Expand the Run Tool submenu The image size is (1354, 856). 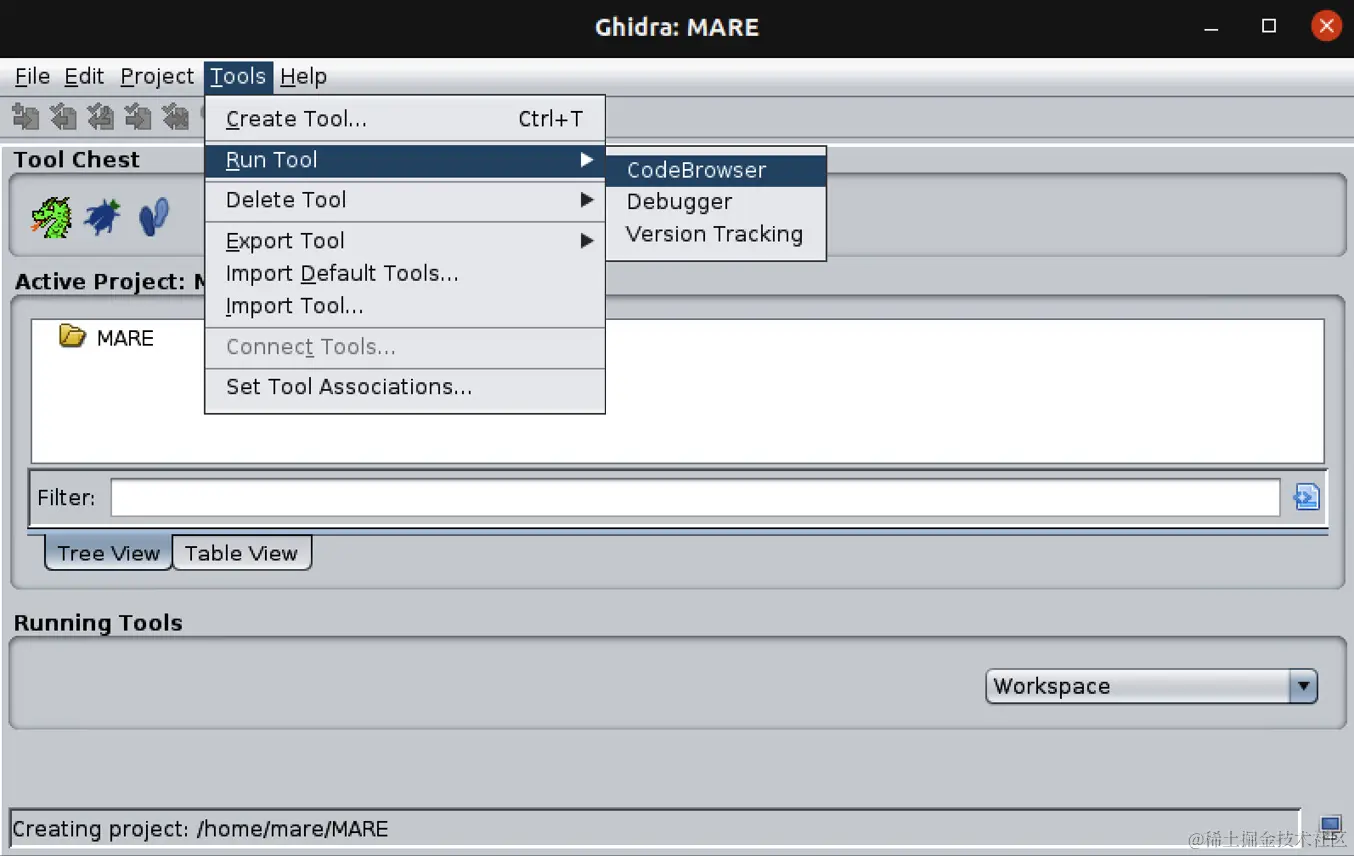click(x=405, y=160)
